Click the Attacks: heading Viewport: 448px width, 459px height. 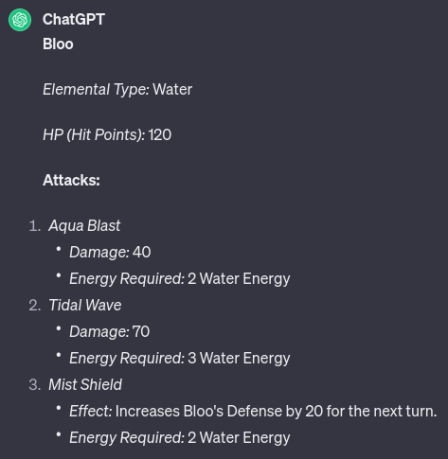tap(71, 180)
